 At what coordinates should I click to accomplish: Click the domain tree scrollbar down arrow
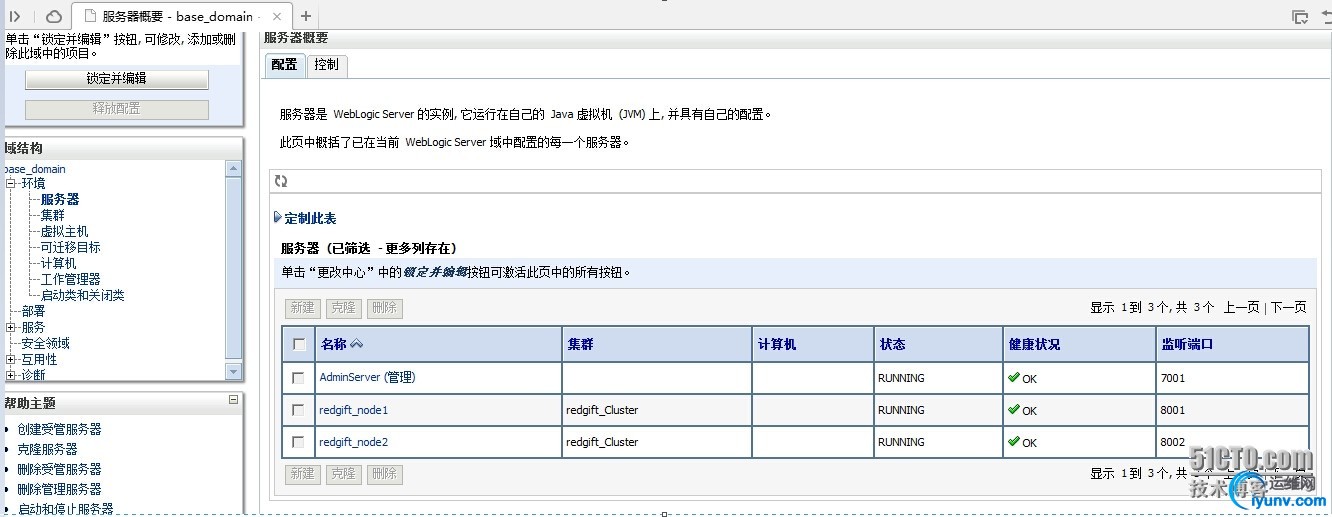point(234,372)
